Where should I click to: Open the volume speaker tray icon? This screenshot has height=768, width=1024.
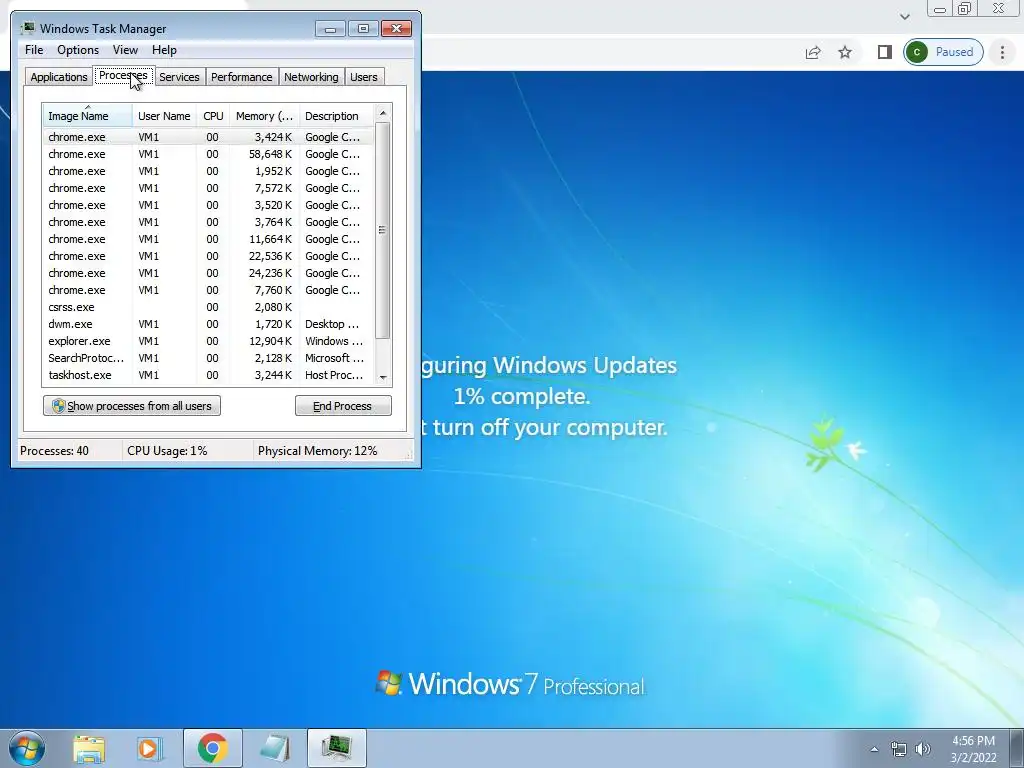[923, 749]
